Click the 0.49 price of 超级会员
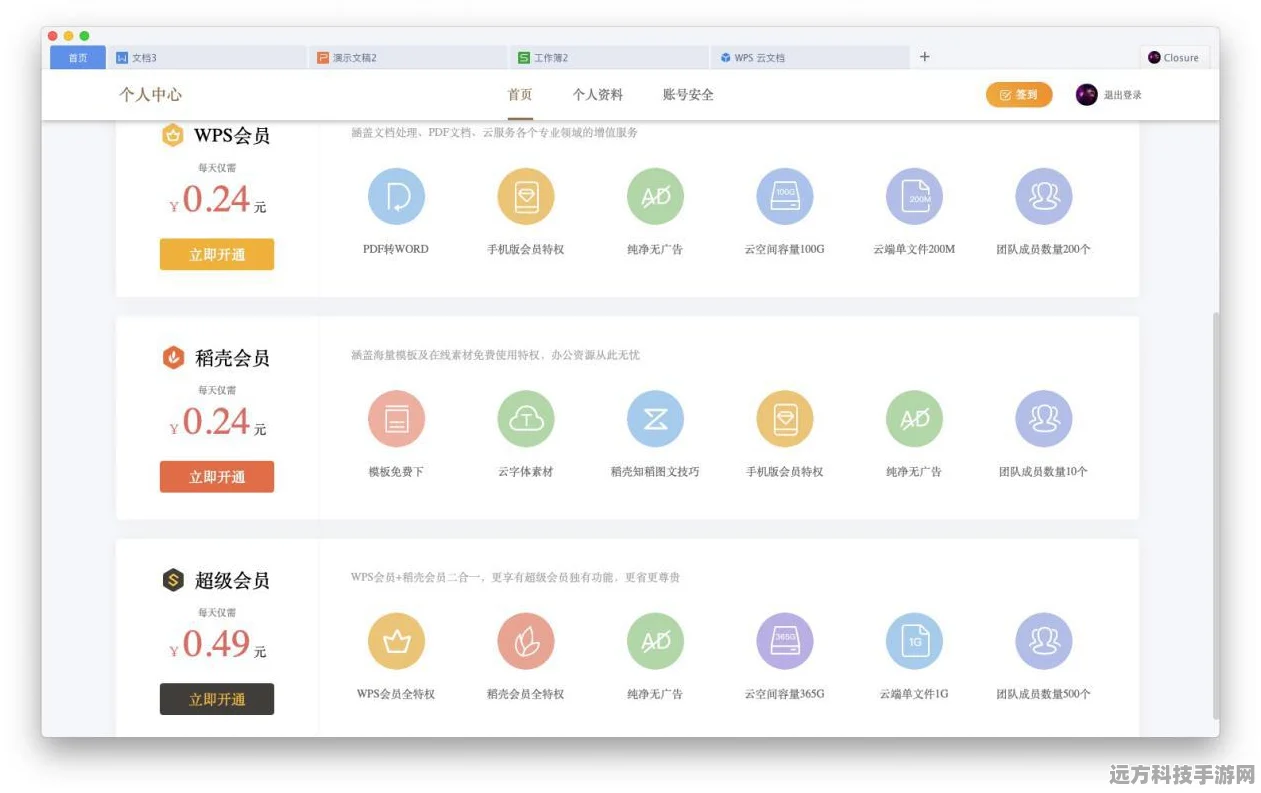Image resolution: width=1261 pixels, height=793 pixels. pos(216,643)
